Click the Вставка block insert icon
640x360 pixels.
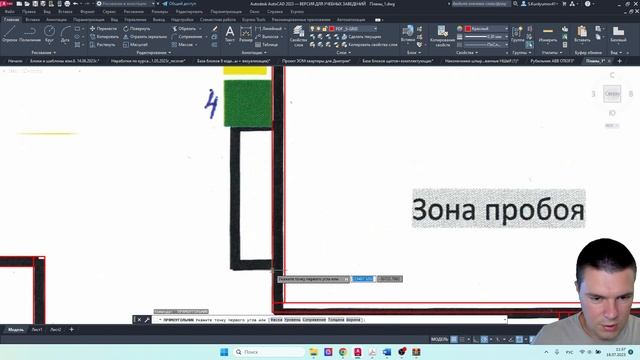click(x=408, y=34)
